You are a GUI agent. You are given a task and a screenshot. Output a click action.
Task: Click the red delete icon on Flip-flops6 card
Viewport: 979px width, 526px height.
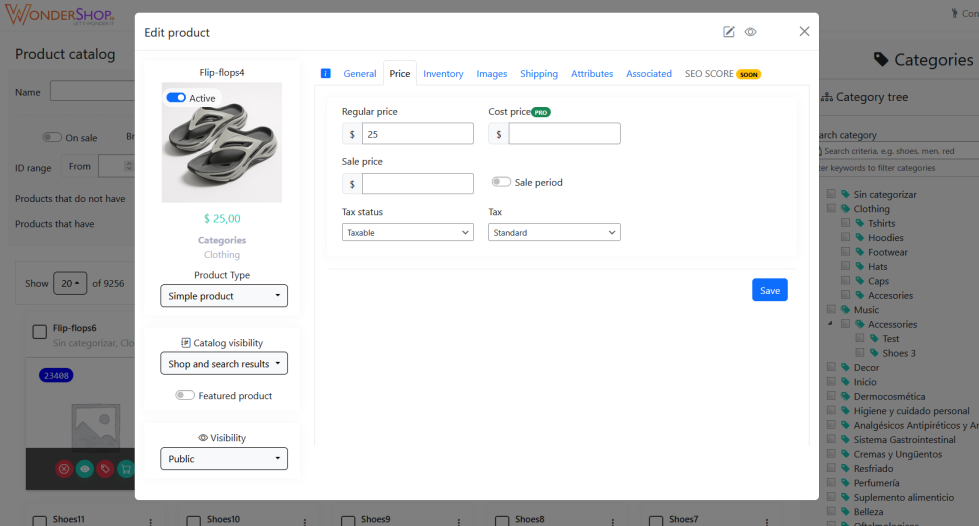(64, 468)
